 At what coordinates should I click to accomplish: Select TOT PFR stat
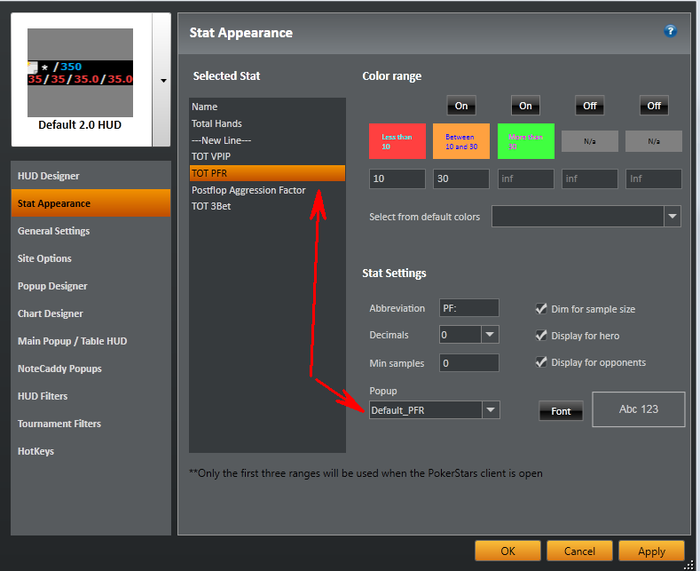pyautogui.click(x=267, y=173)
